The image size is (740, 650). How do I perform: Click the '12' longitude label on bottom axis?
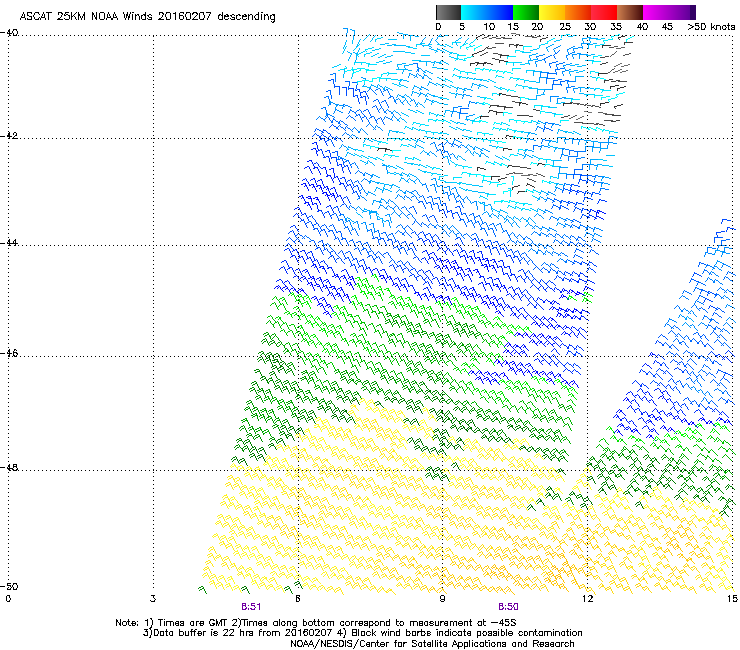coord(587,599)
